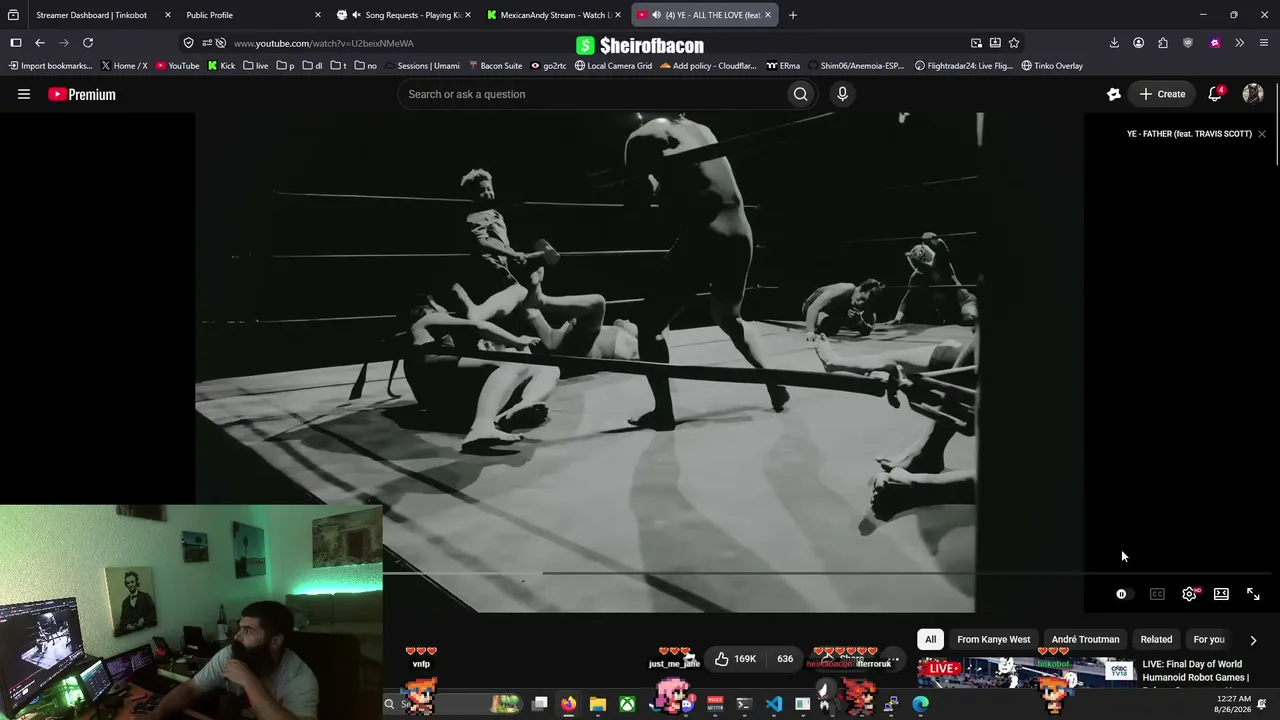The image size is (1280, 720).
Task: Open the Import bookmarks bookmark
Action: (x=50, y=66)
